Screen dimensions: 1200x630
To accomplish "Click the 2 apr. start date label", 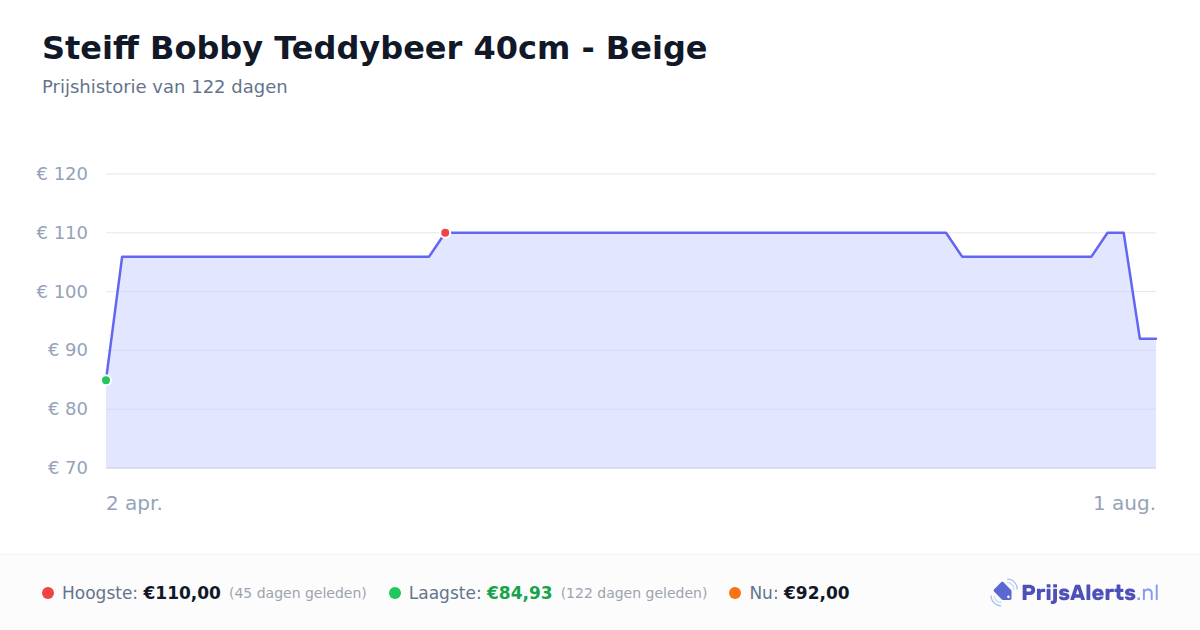I will (134, 503).
